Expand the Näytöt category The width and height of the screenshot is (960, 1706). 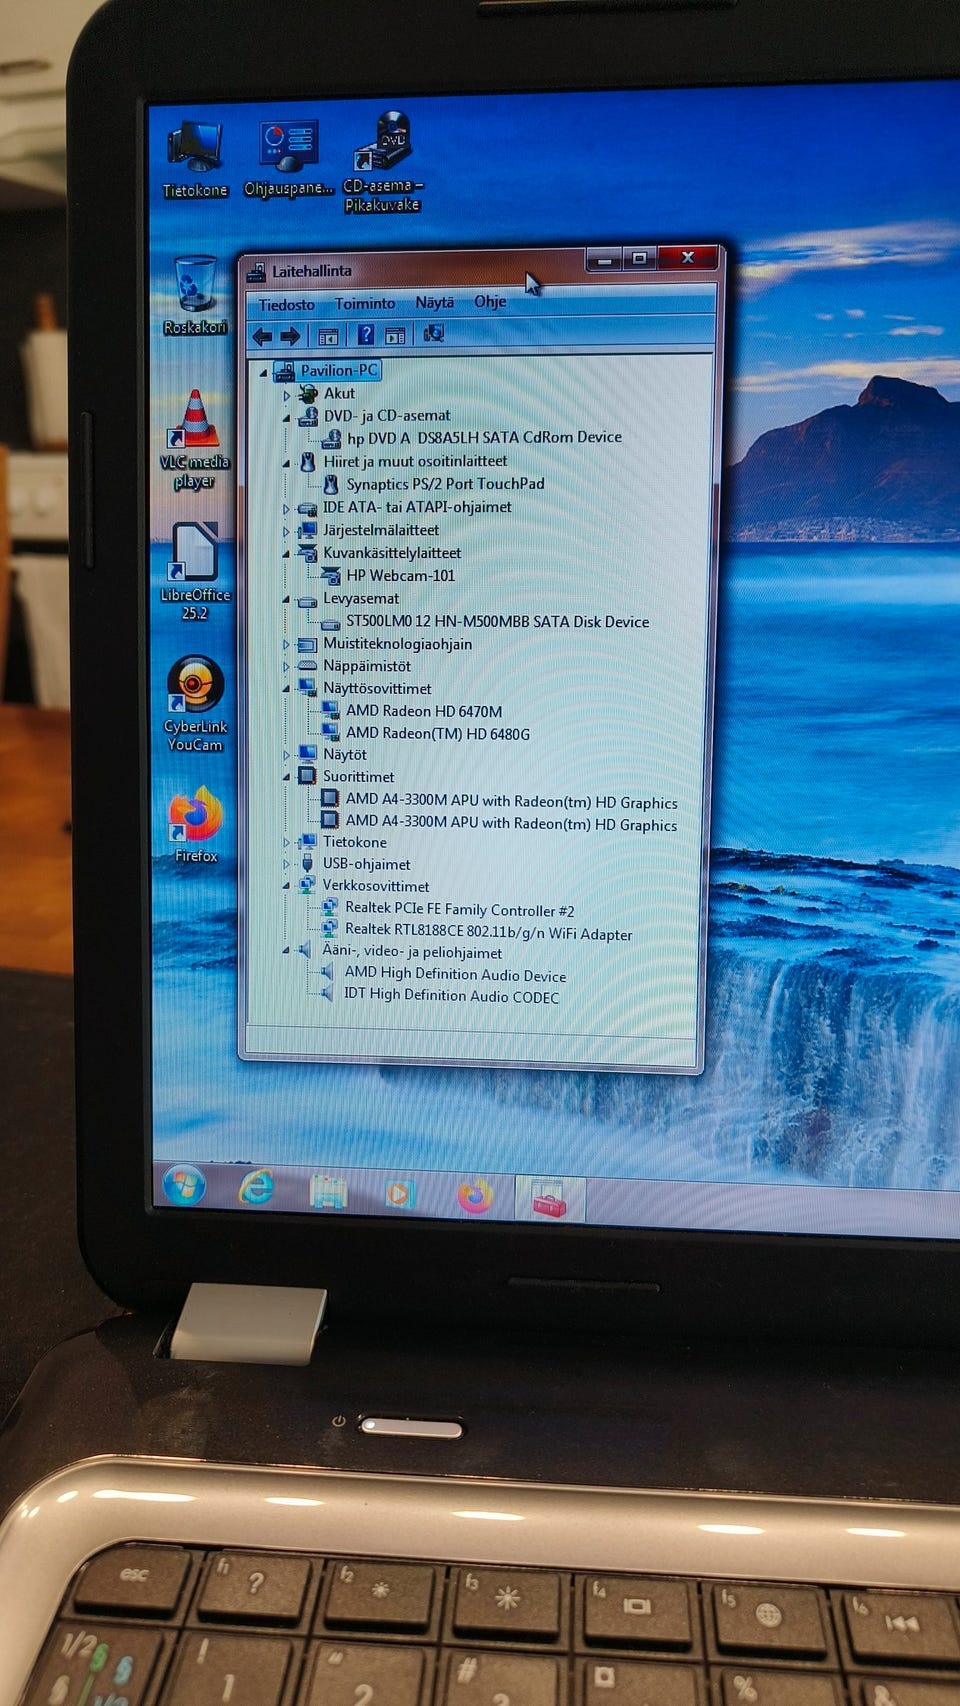[x=286, y=756]
